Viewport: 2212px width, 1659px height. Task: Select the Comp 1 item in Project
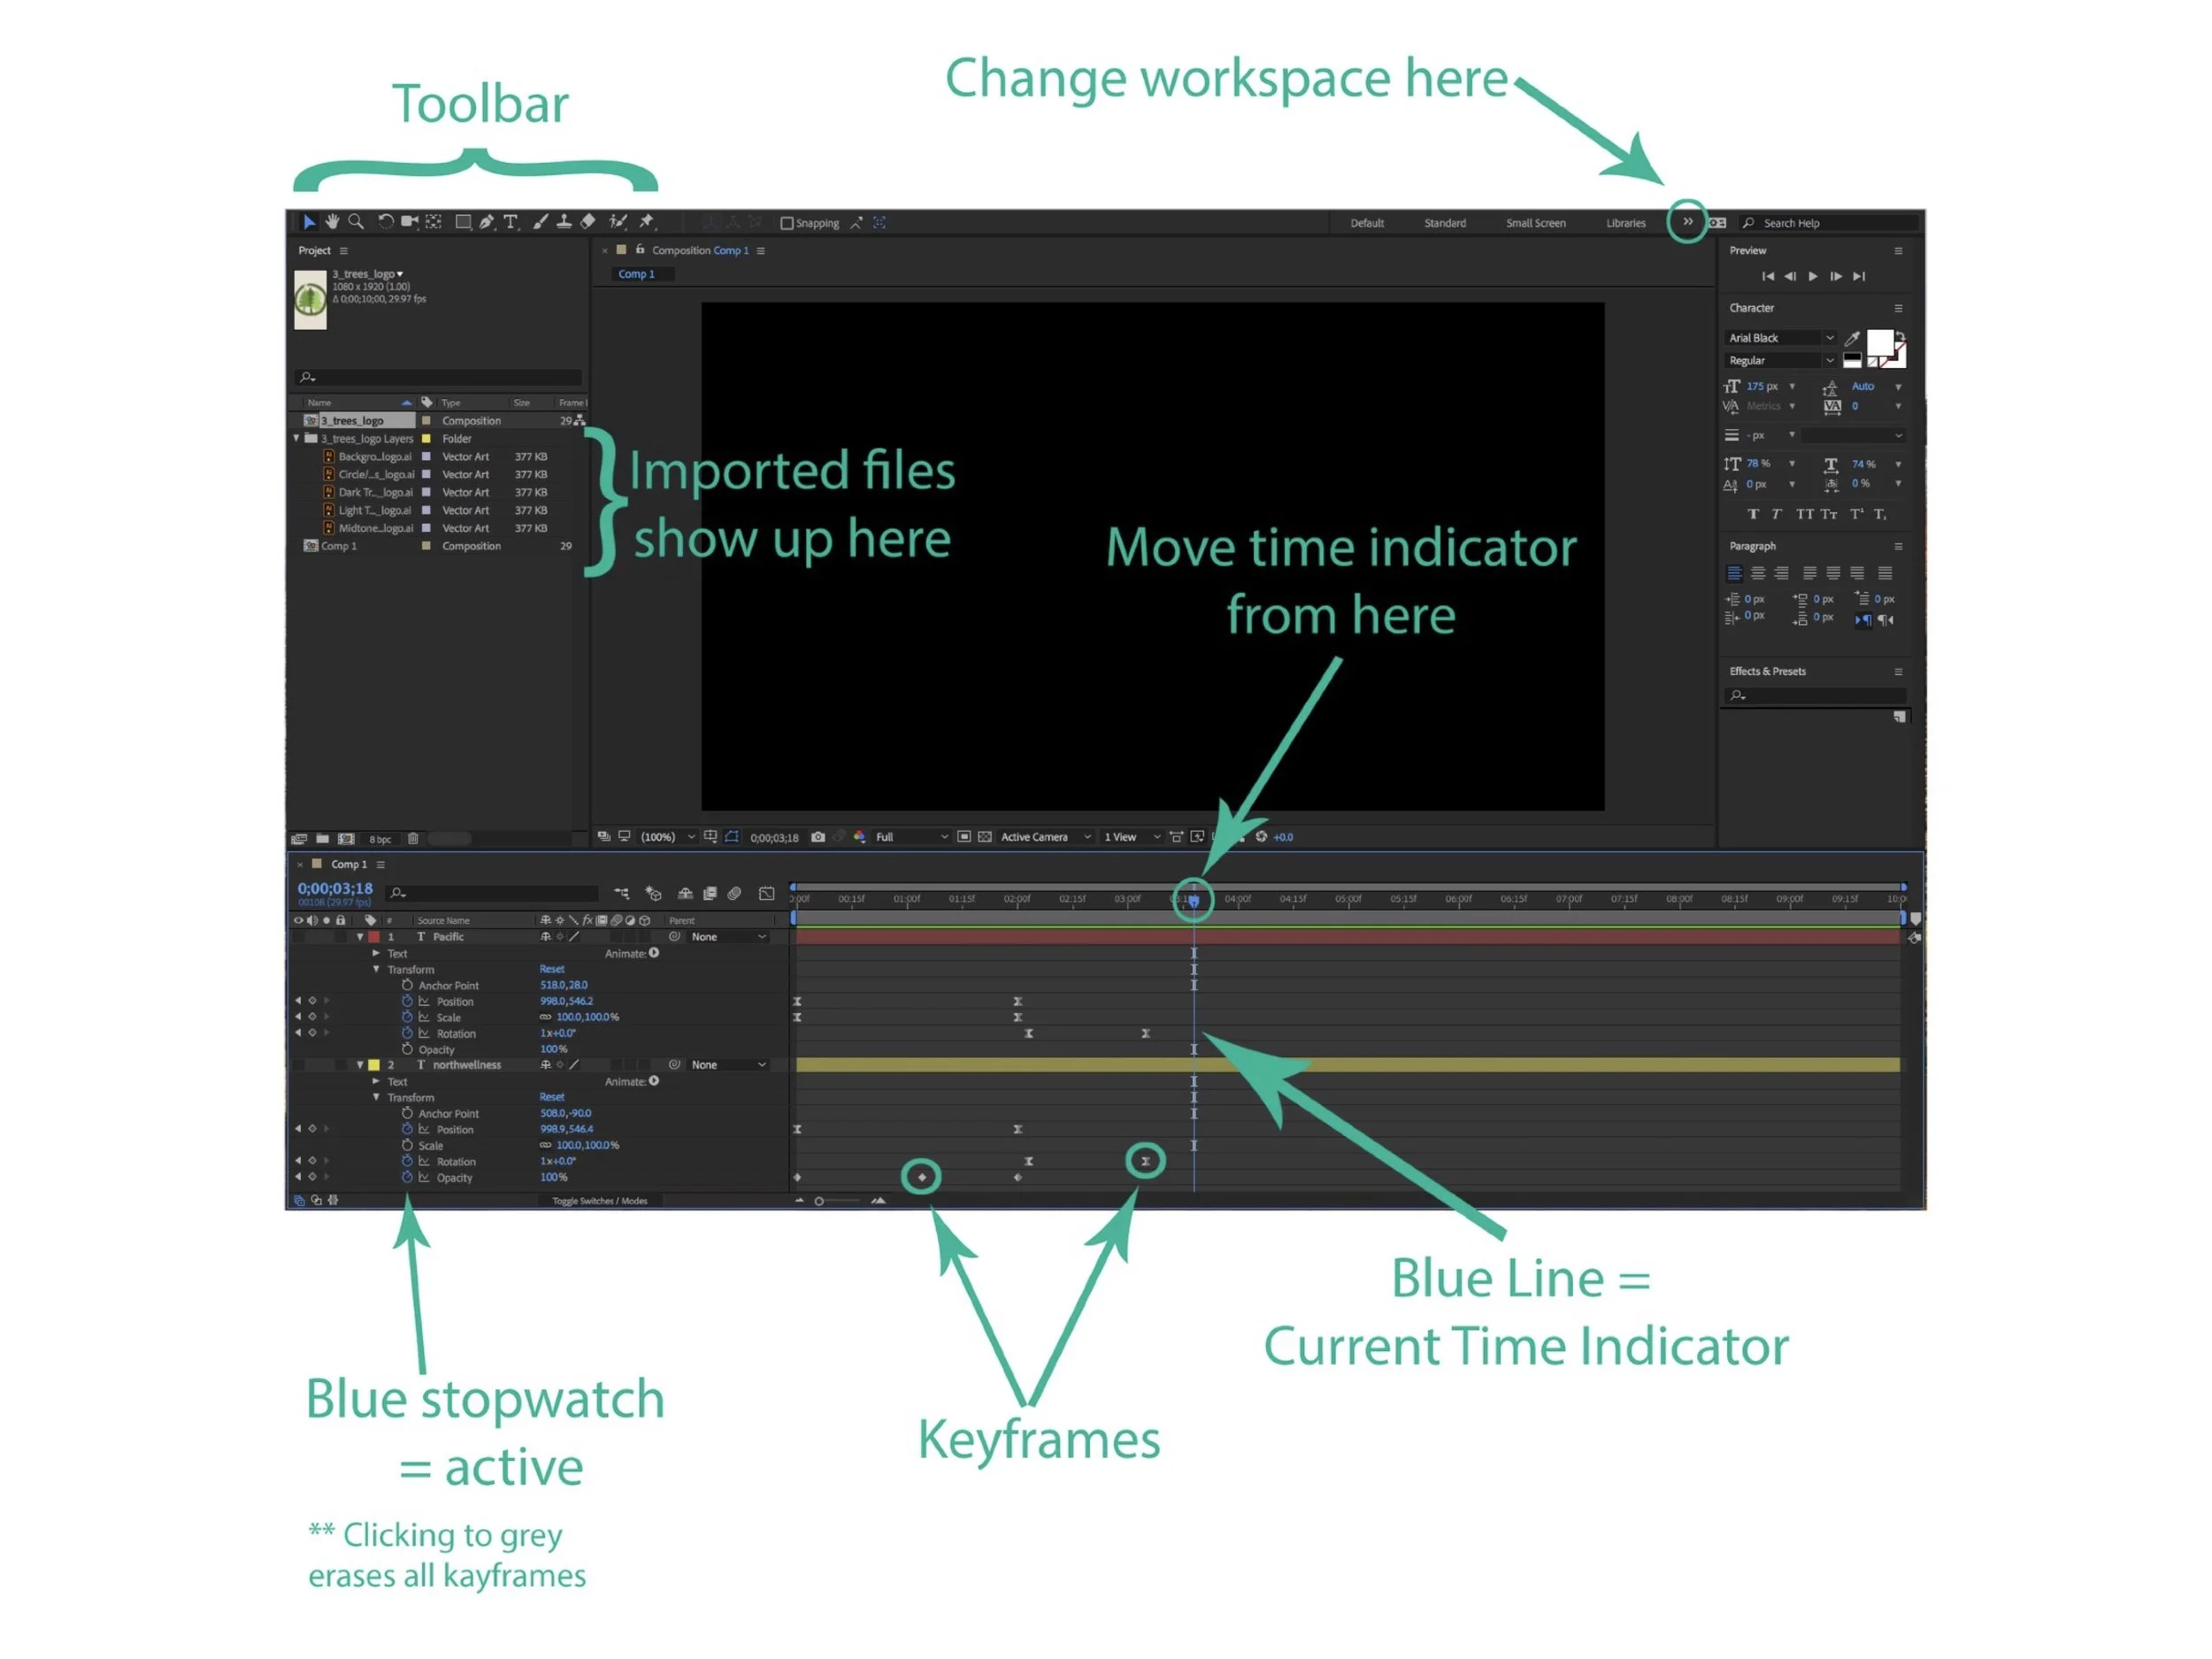click(x=340, y=546)
